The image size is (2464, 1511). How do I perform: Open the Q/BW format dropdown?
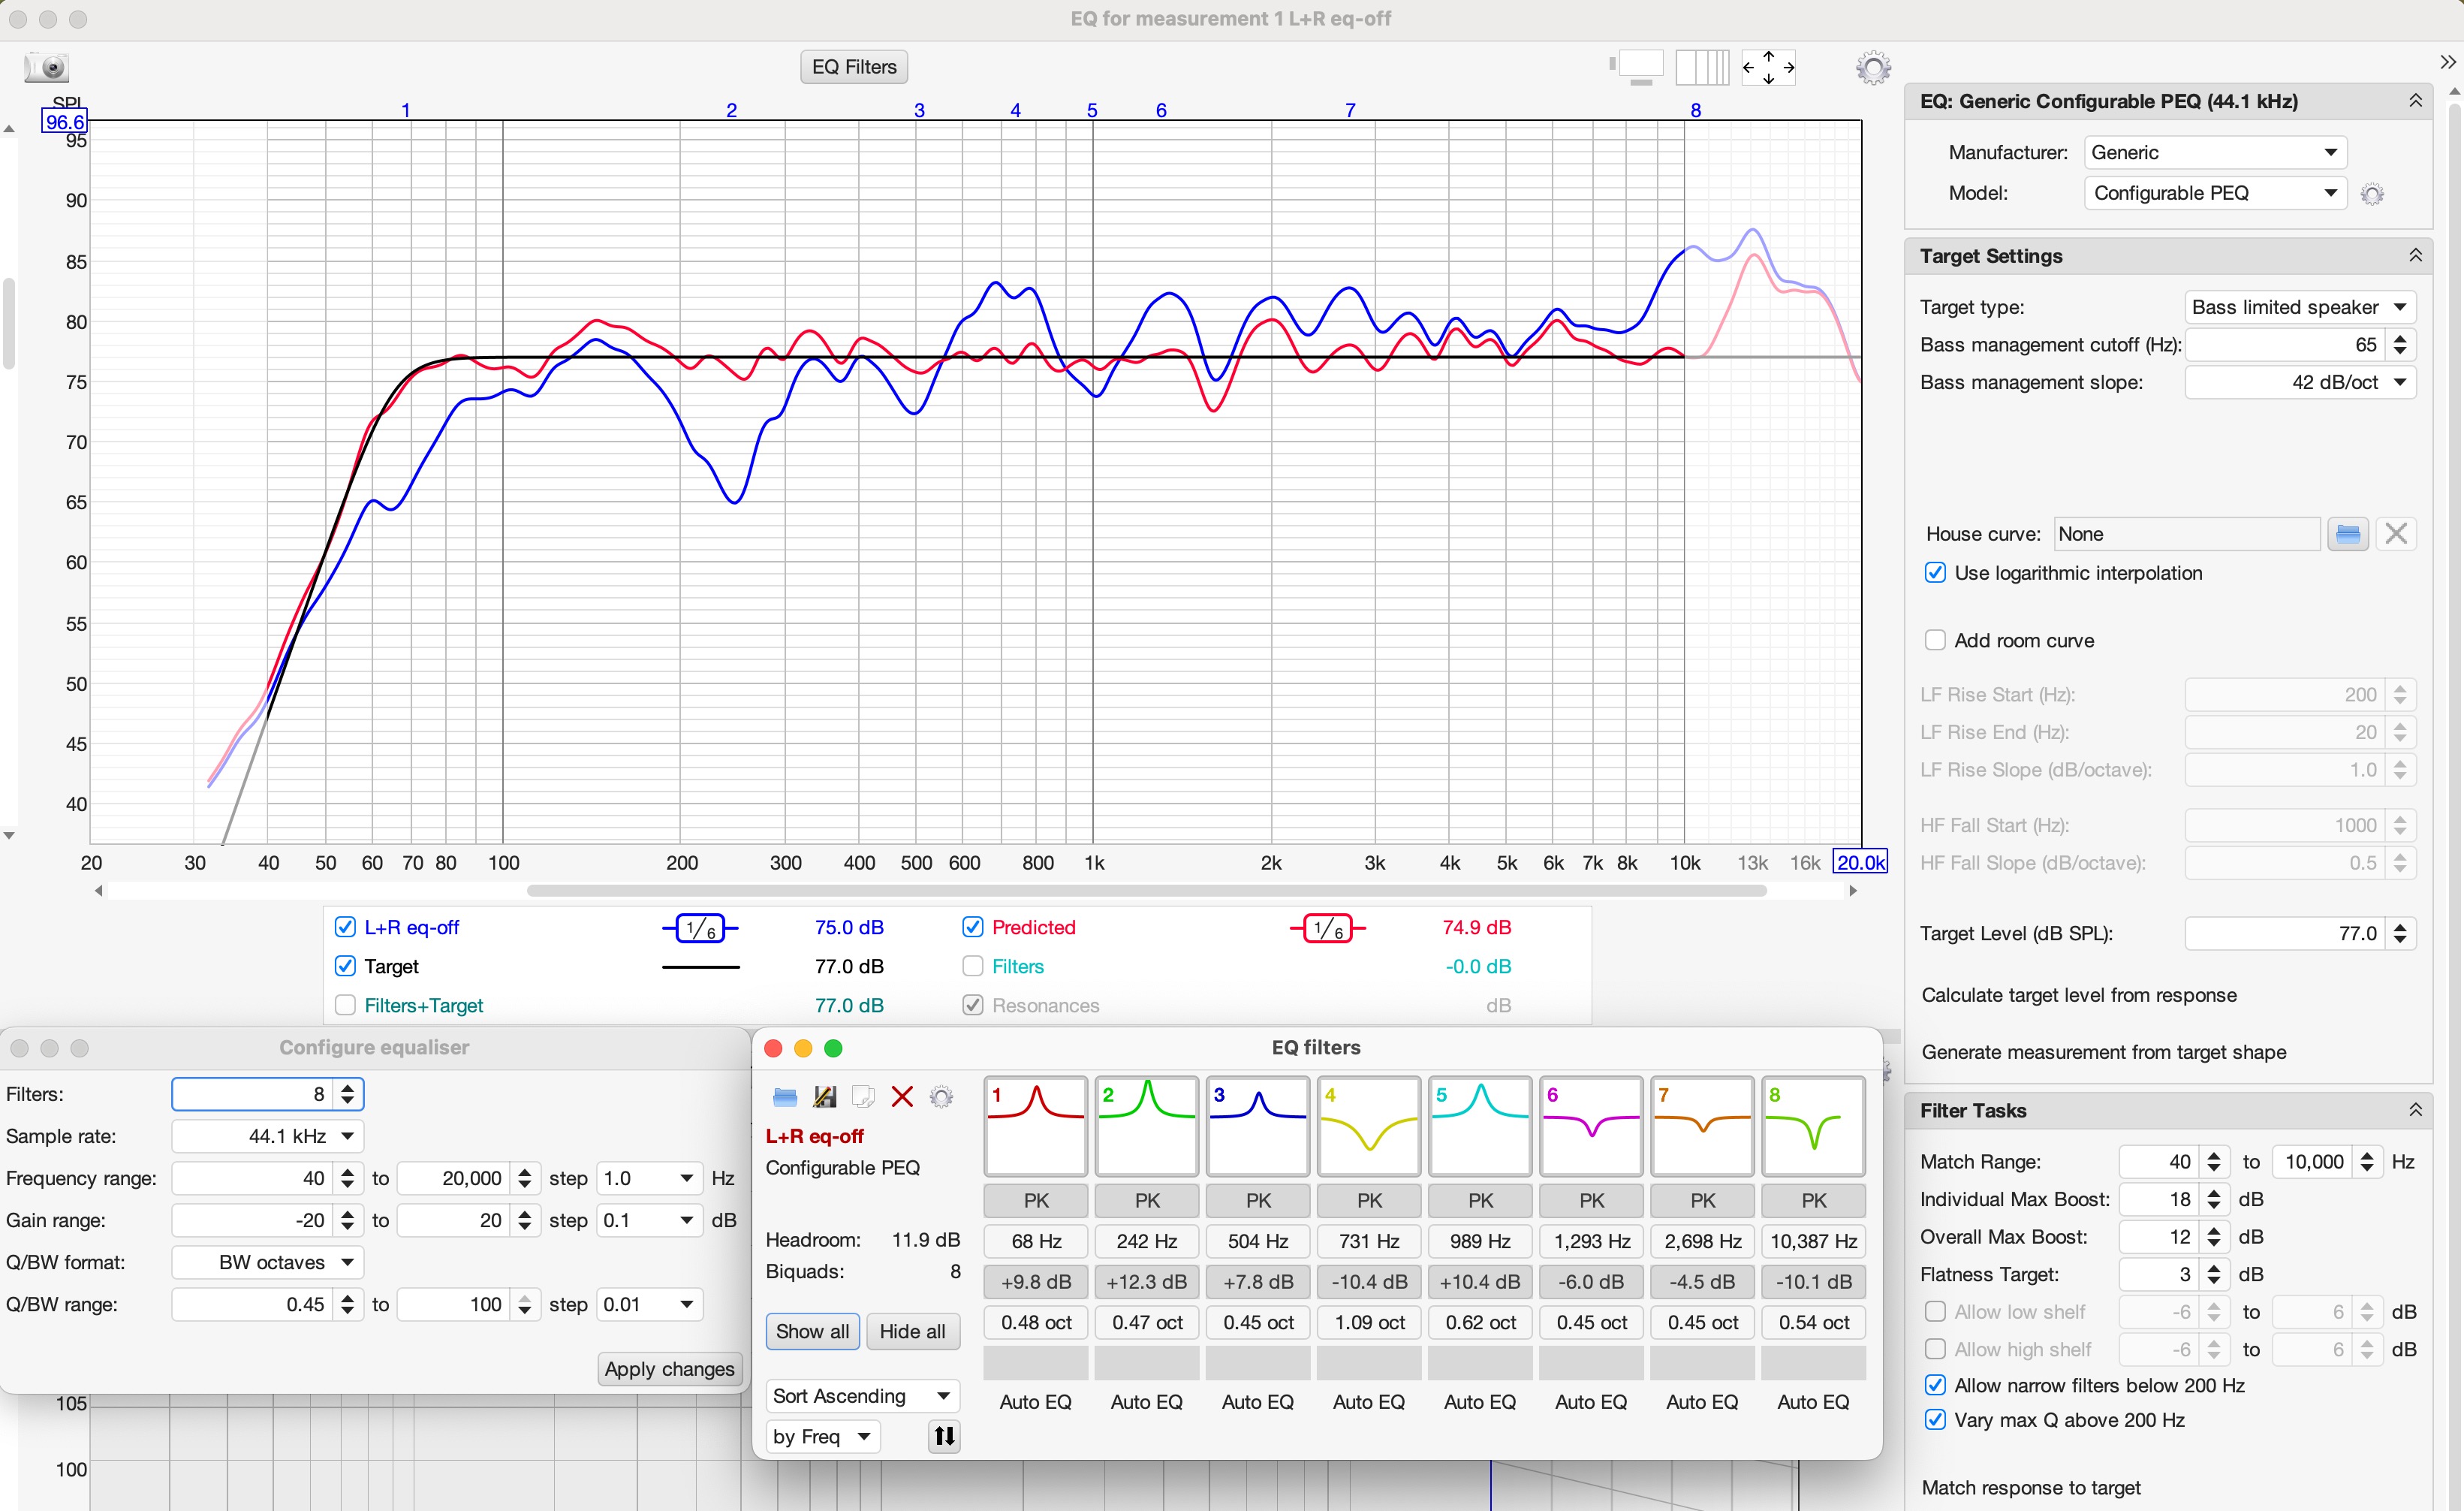[268, 1262]
